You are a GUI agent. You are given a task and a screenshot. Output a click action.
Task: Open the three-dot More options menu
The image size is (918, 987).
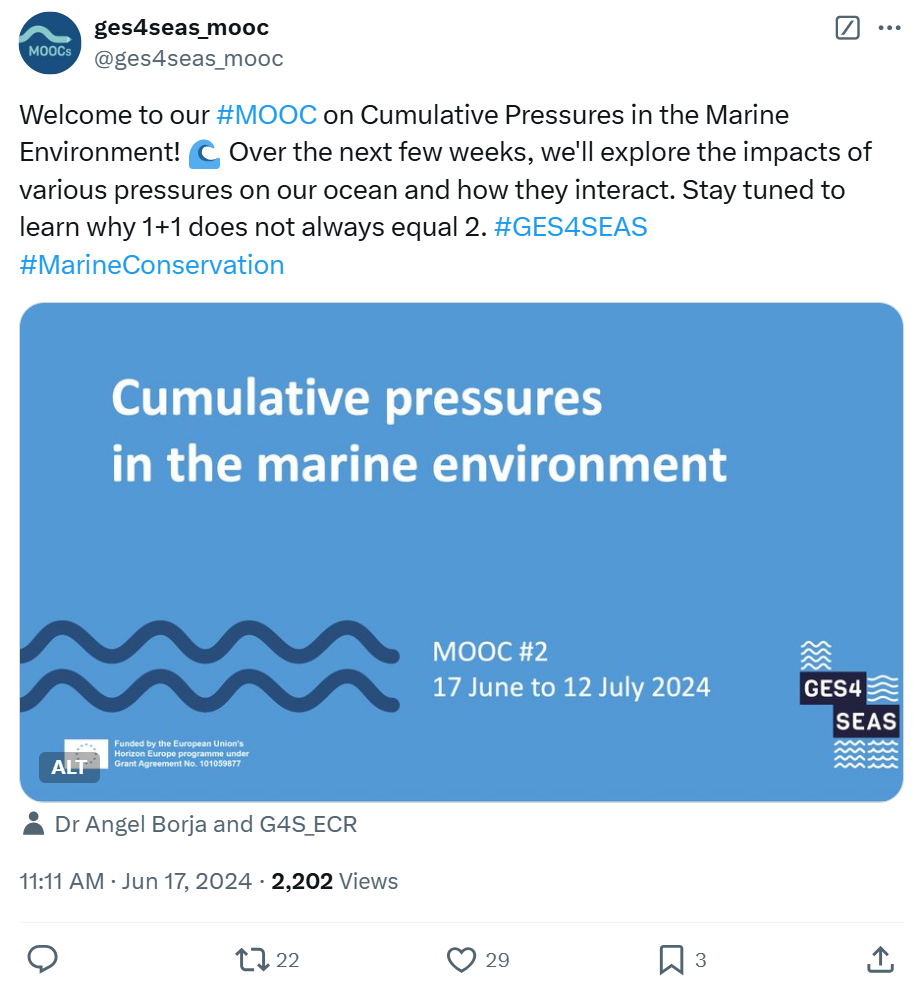889,29
